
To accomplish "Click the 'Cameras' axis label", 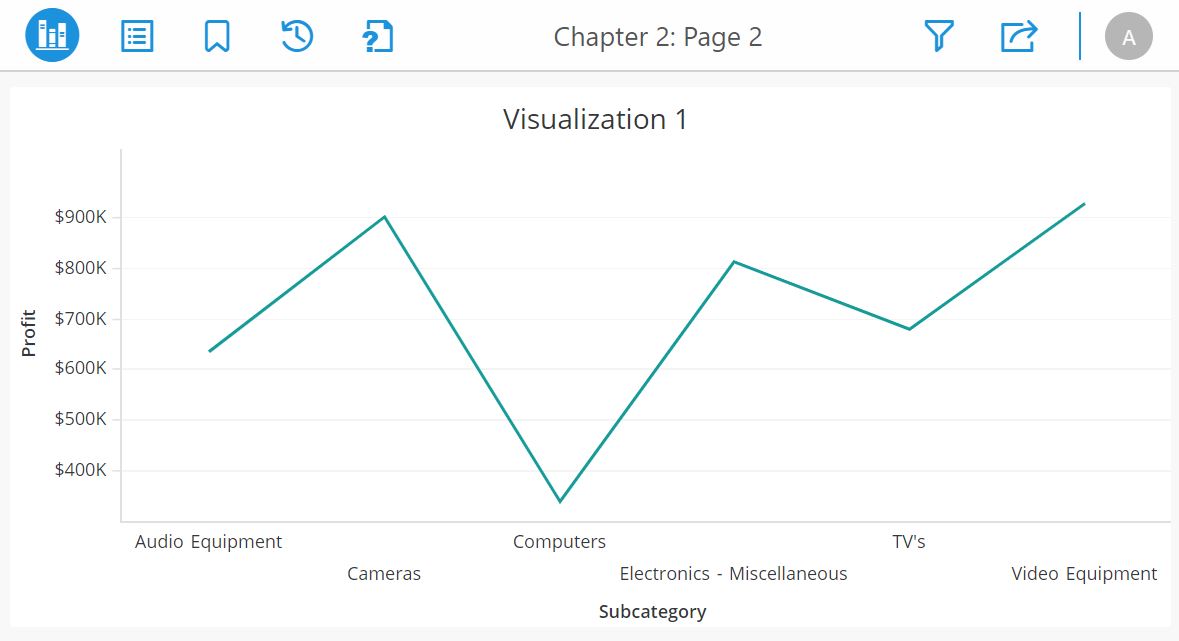I will tap(384, 573).
